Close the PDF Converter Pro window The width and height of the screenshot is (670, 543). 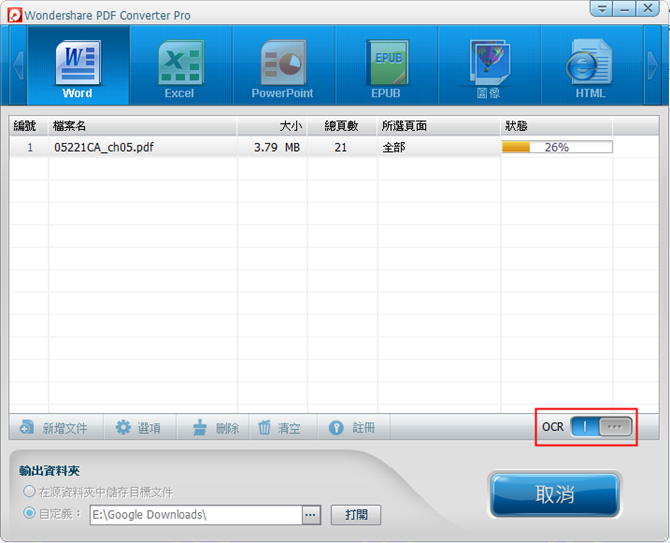[x=648, y=8]
